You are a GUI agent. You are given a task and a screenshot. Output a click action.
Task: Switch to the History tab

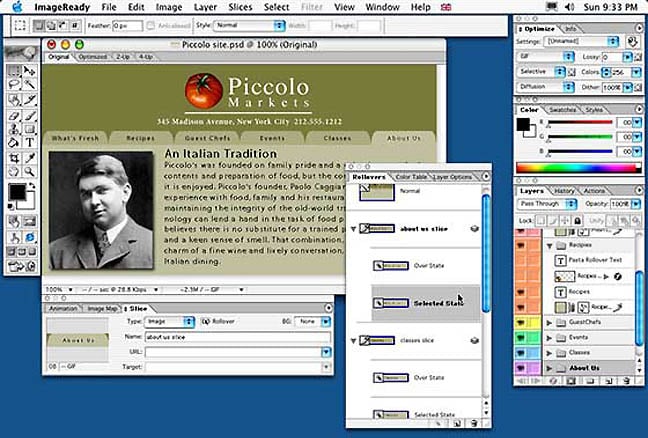point(564,191)
